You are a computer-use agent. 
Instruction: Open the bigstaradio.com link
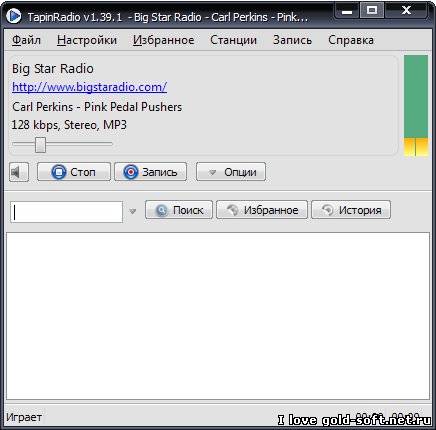[x=89, y=87]
